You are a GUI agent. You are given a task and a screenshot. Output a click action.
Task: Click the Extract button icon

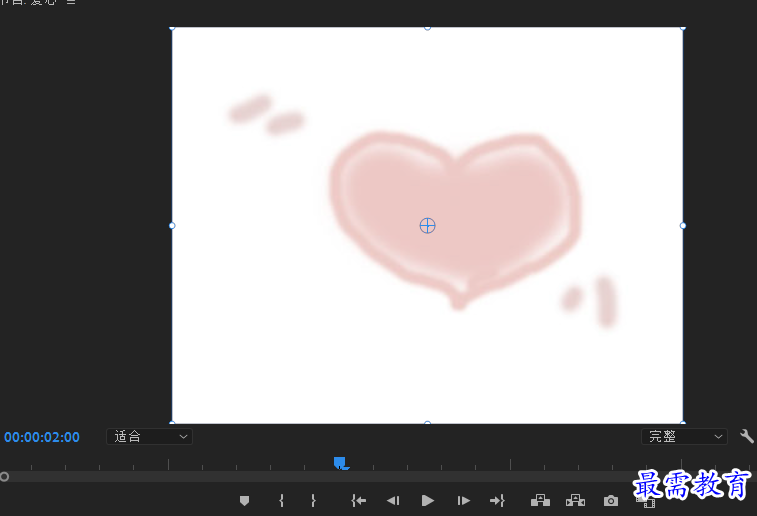(575, 501)
